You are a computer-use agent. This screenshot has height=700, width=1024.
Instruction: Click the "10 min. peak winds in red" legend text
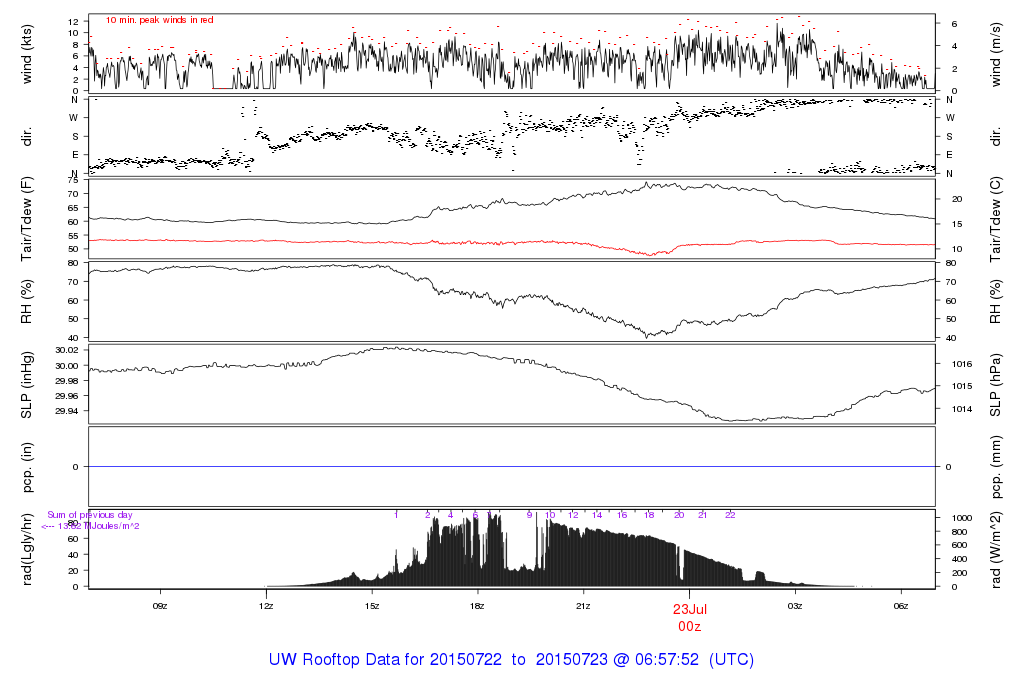[159, 20]
